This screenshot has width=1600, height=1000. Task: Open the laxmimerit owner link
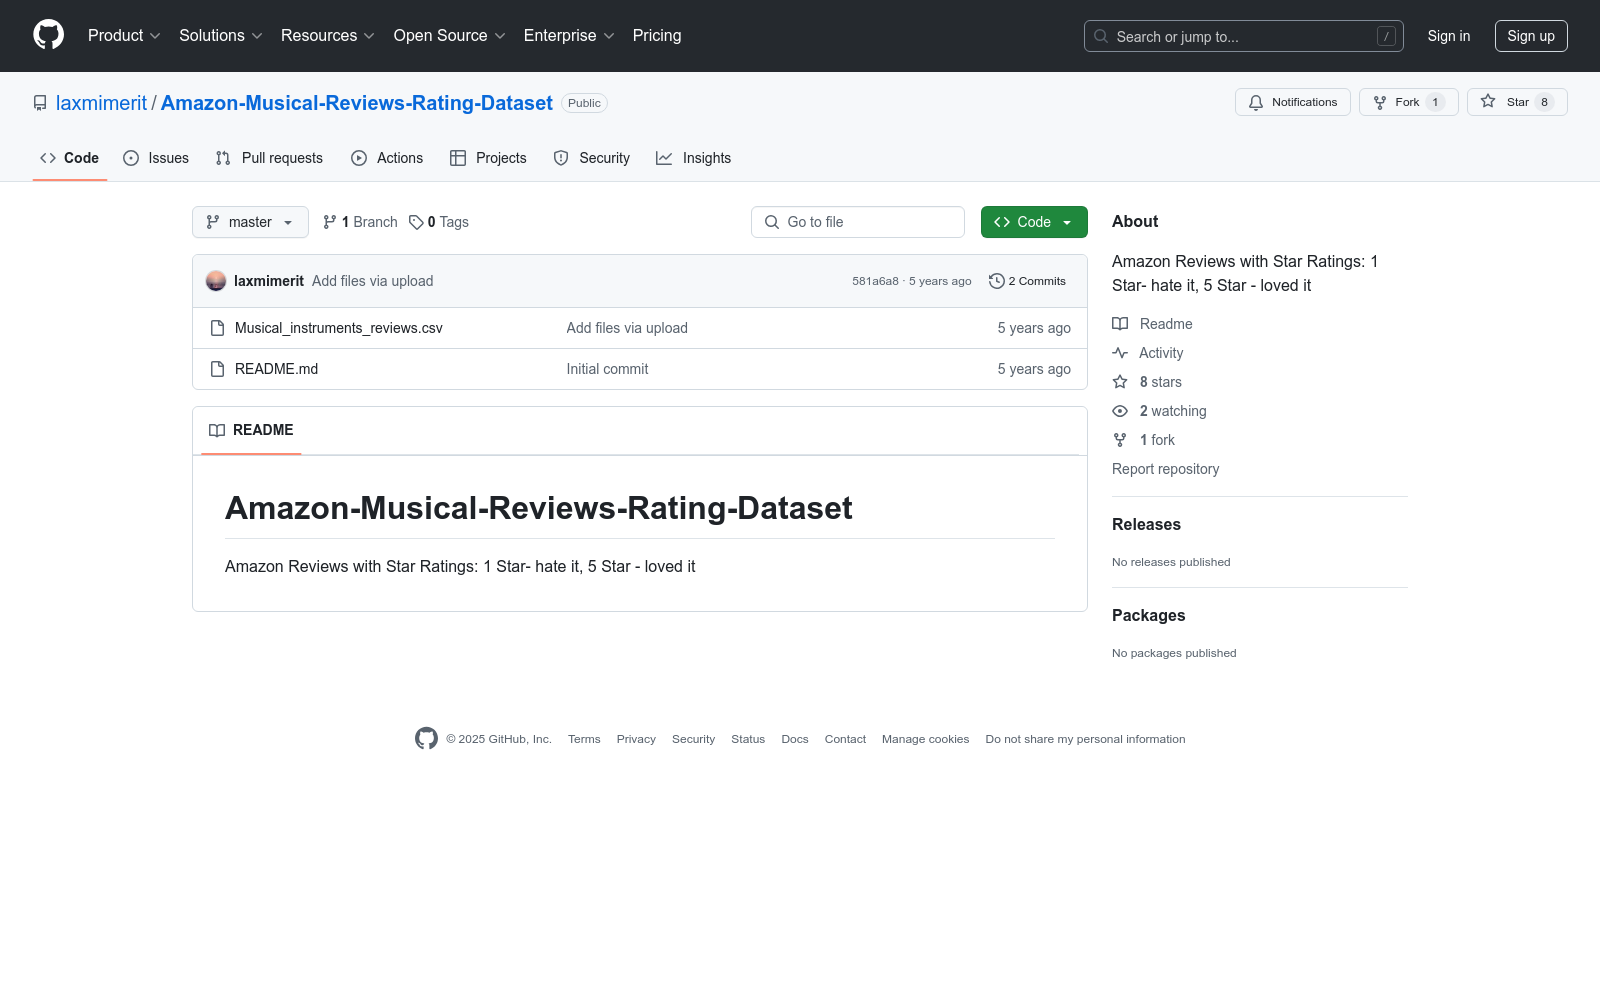pos(101,103)
